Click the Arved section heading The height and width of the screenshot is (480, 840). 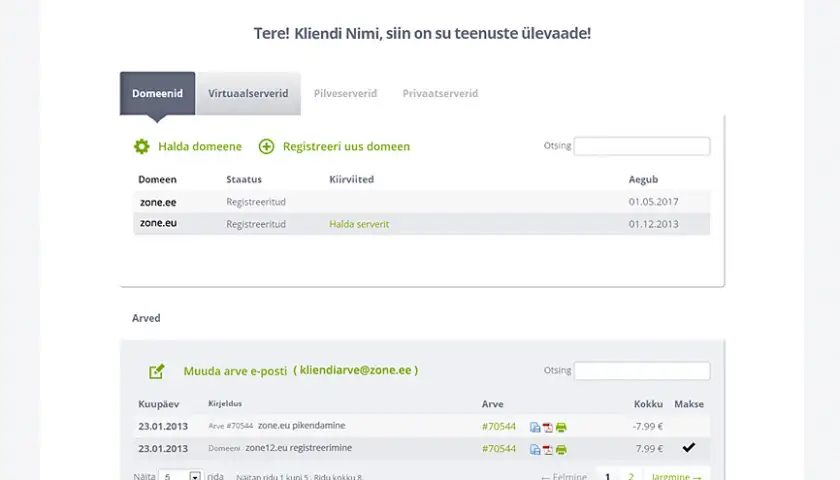(x=146, y=318)
